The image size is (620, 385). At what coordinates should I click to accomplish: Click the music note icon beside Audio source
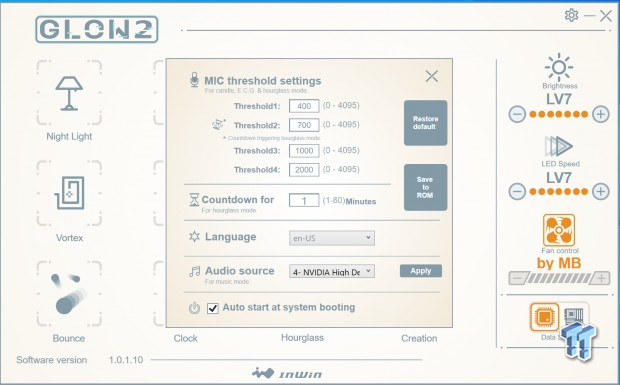tap(194, 272)
